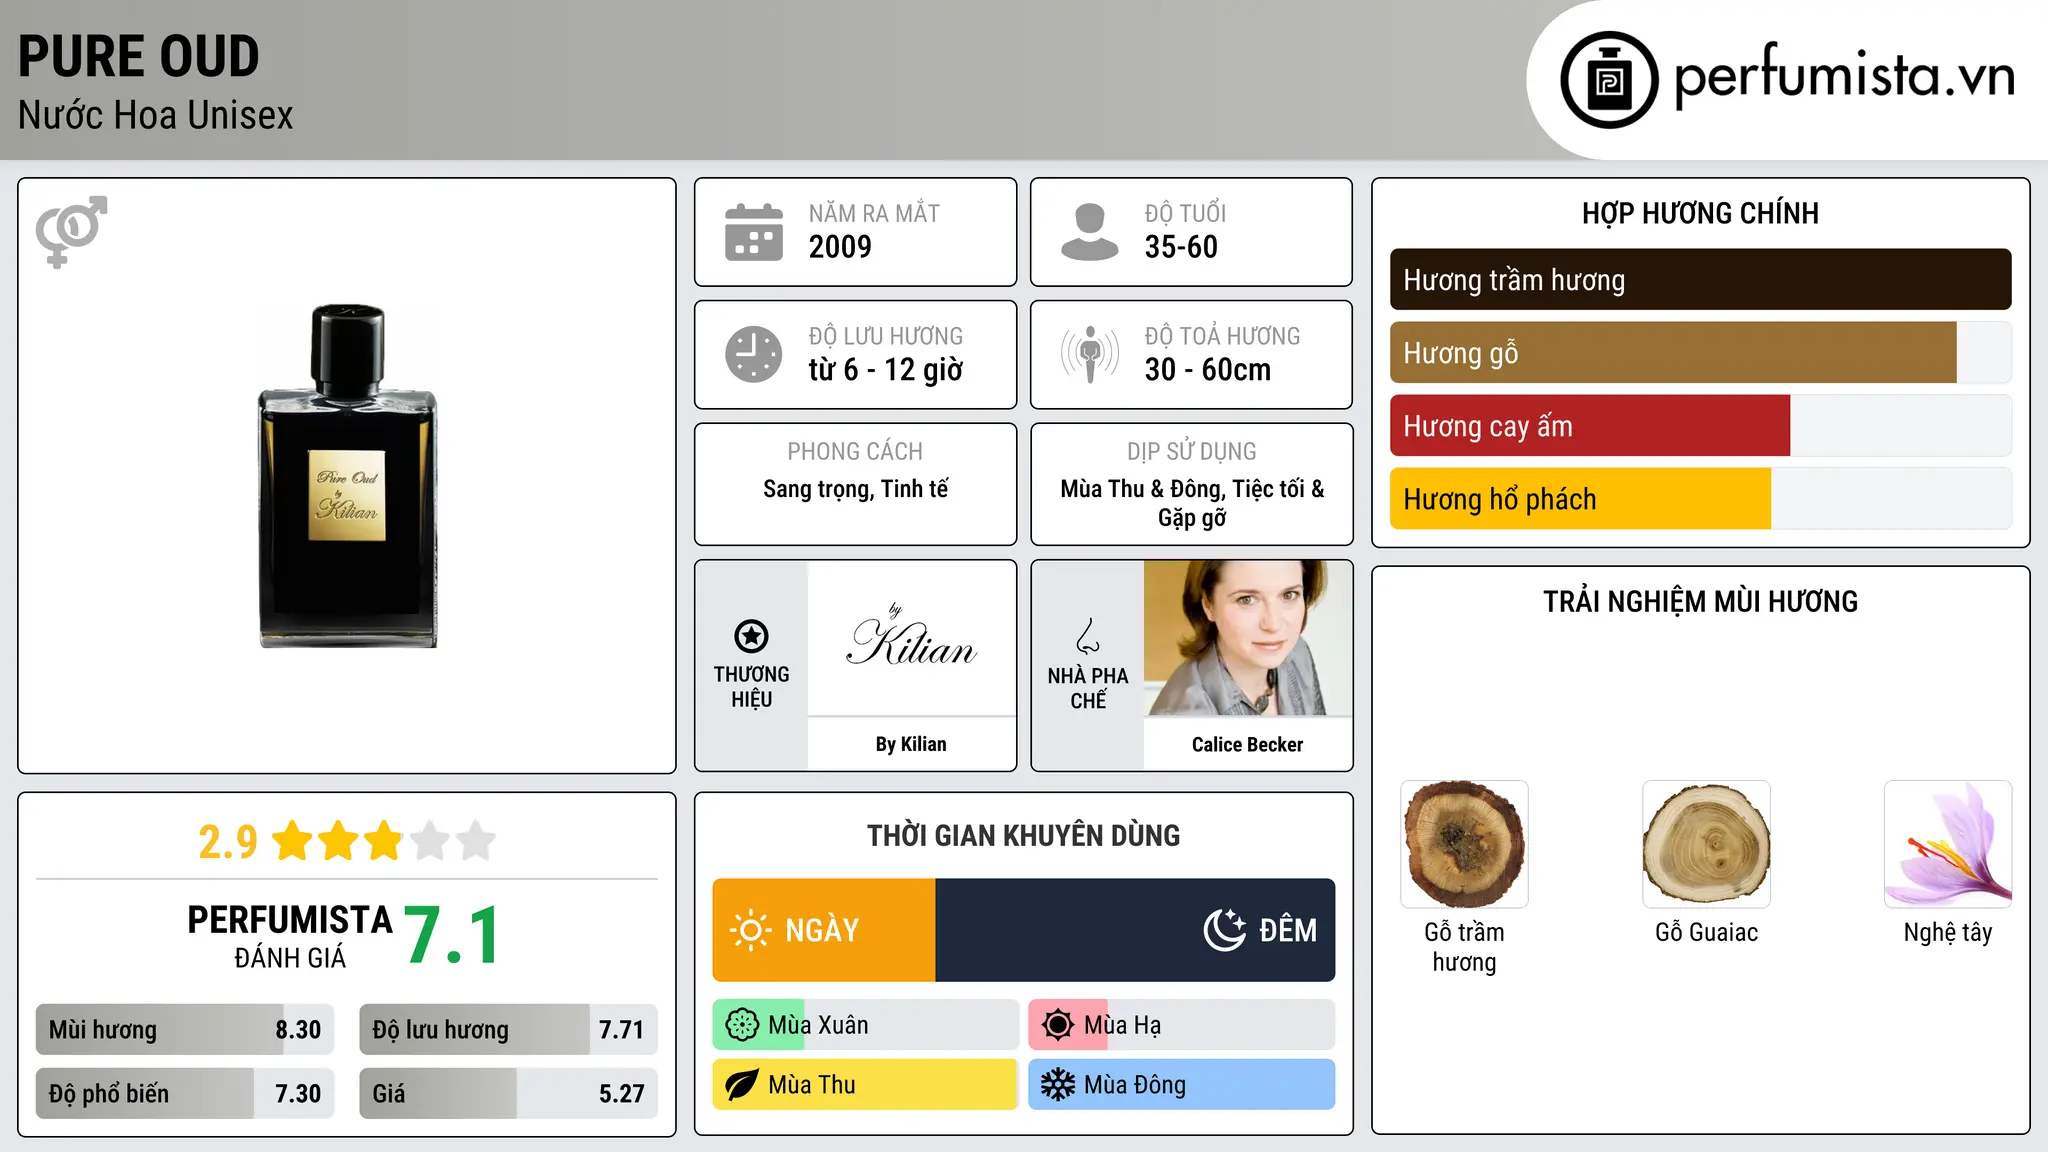Click the leaf icon for Mùa Thu
2048x1152 pixels.
(742, 1085)
